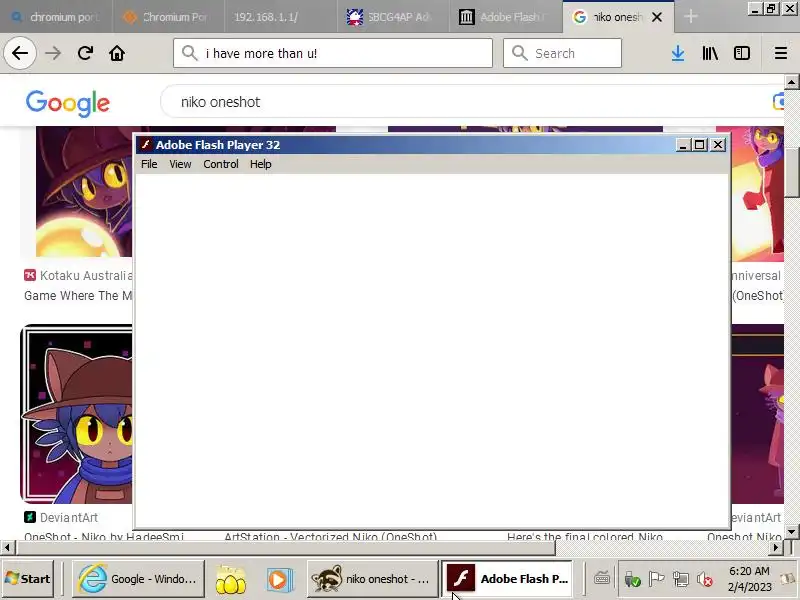Image resolution: width=800 pixels, height=600 pixels.
Task: Click the Adobe Flash Player taskbar button
Action: tap(507, 579)
